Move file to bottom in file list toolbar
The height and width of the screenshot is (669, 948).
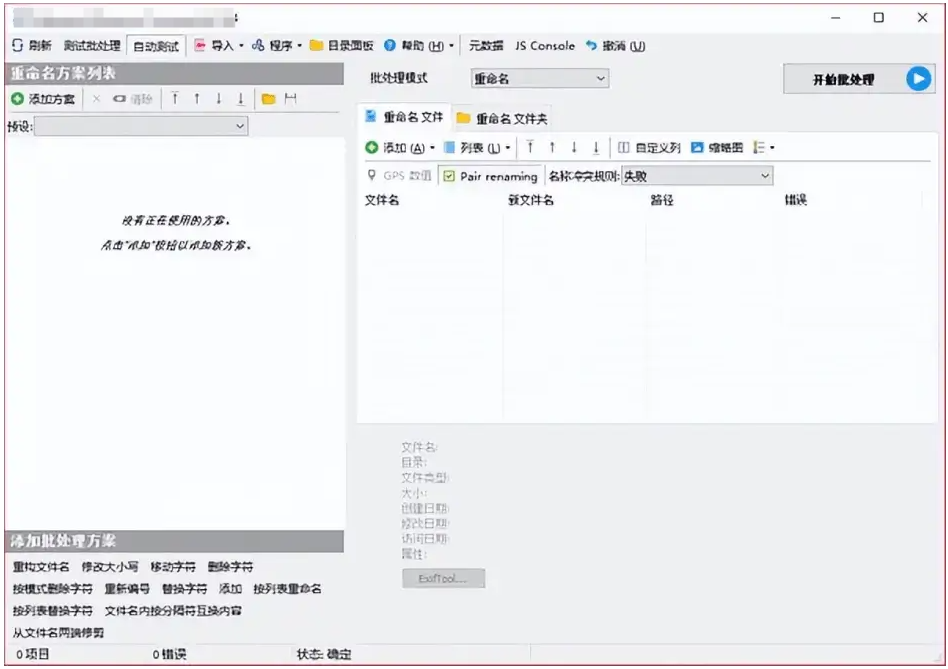click(596, 147)
